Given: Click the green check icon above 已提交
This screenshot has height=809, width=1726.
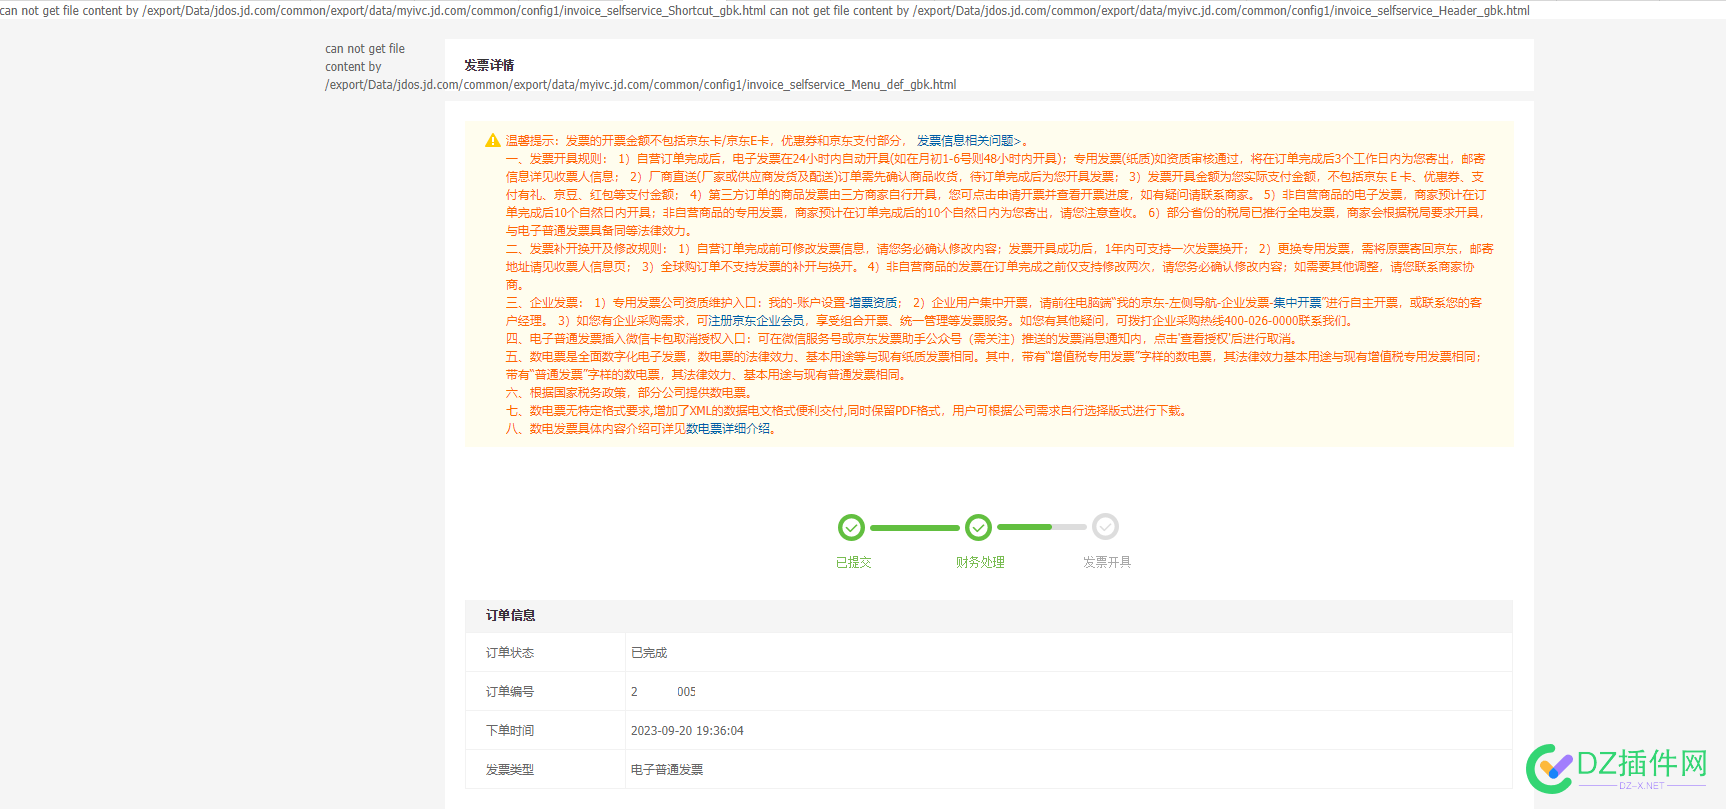Looking at the screenshot, I should click(851, 527).
